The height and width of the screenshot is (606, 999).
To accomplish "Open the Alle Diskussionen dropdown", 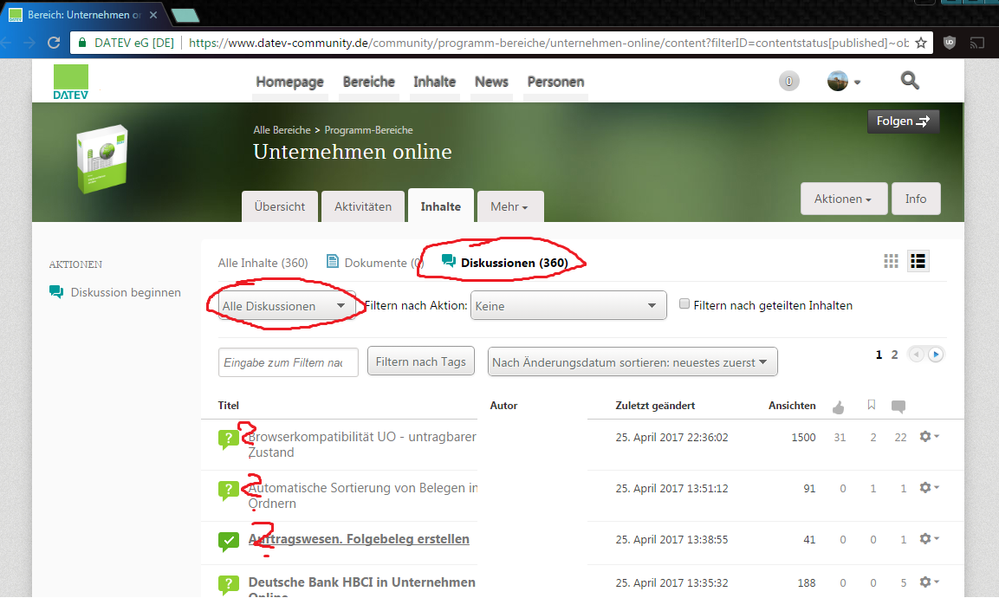I will (x=285, y=306).
